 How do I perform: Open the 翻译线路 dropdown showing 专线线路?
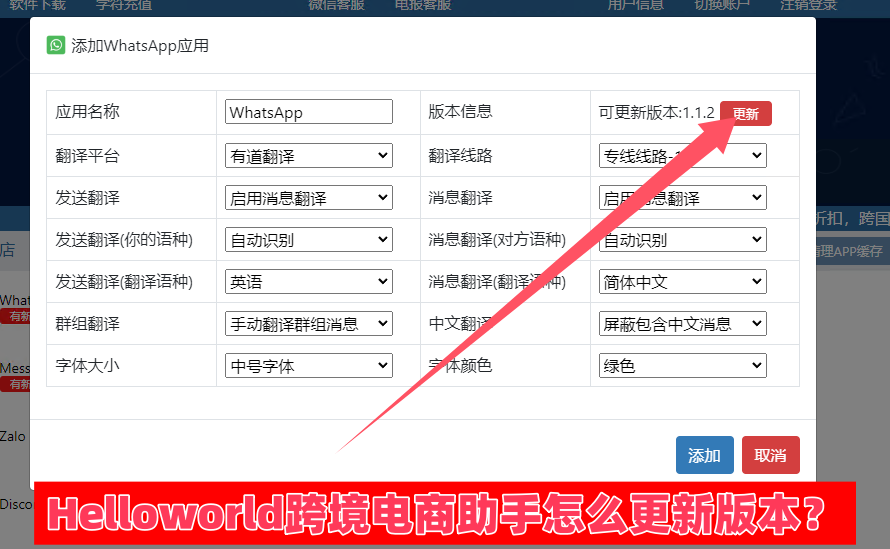tap(683, 156)
